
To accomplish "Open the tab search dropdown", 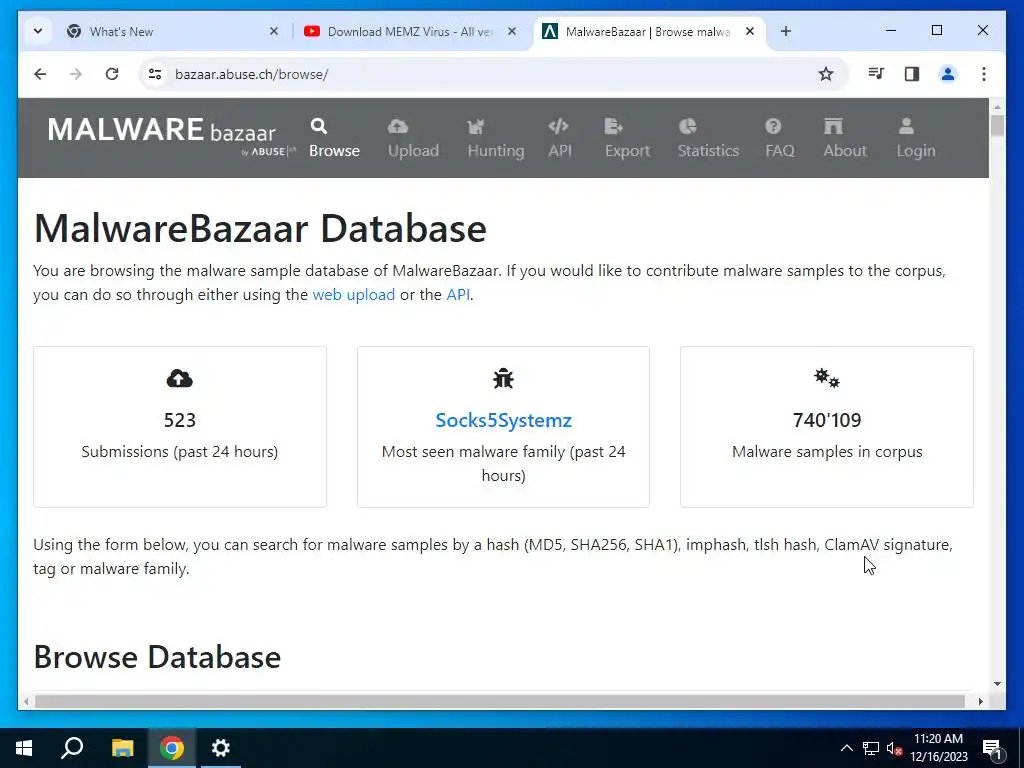I will 38,31.
